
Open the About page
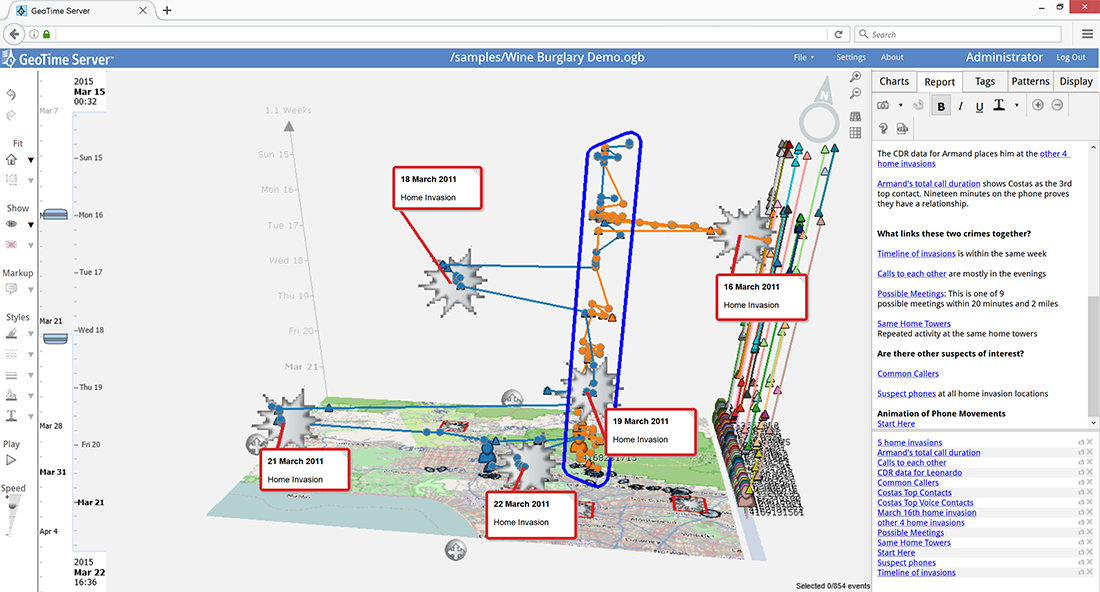pos(892,58)
